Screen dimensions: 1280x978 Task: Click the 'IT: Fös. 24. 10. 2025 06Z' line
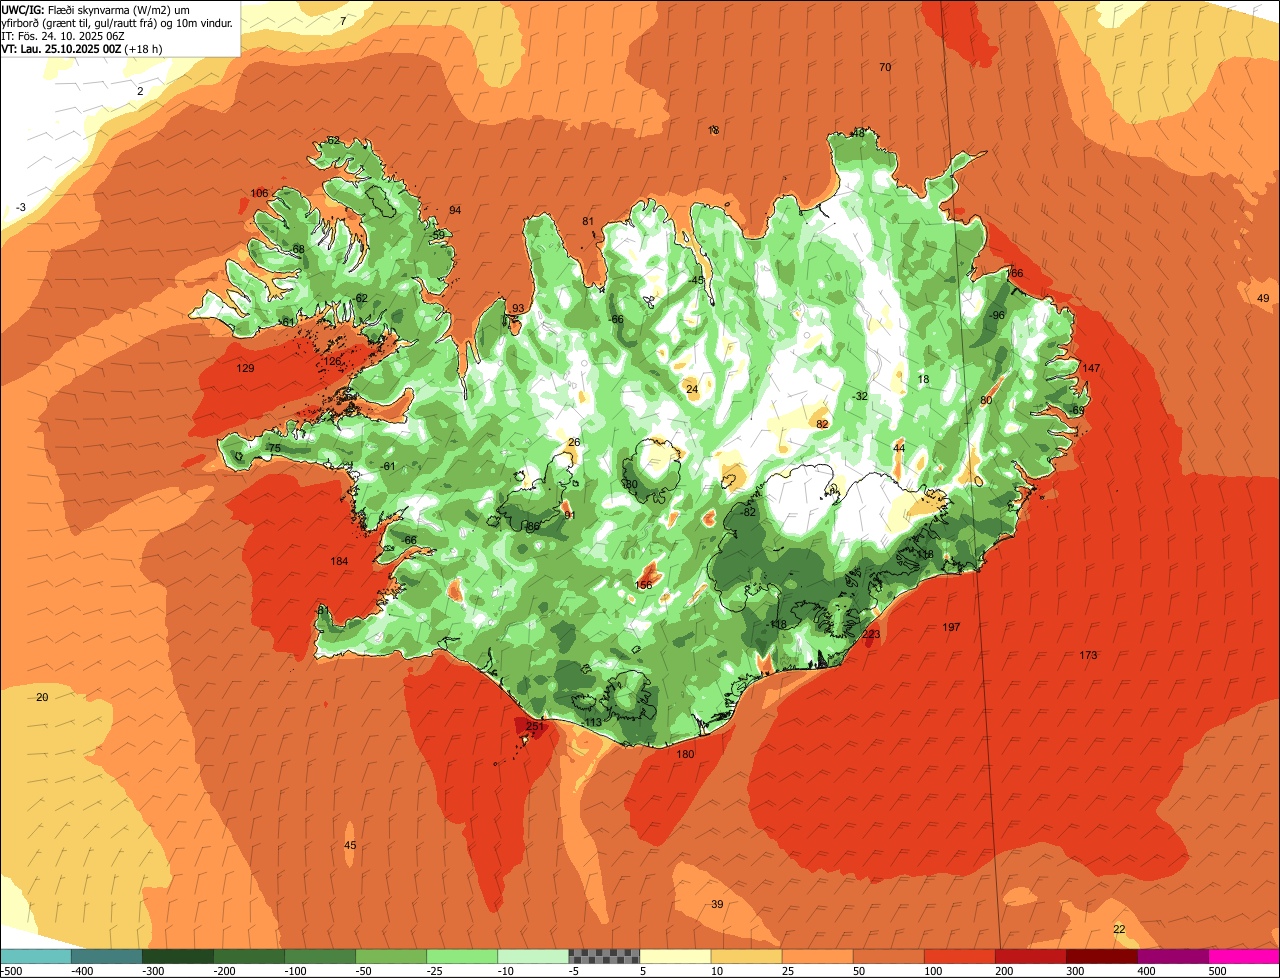63,35
